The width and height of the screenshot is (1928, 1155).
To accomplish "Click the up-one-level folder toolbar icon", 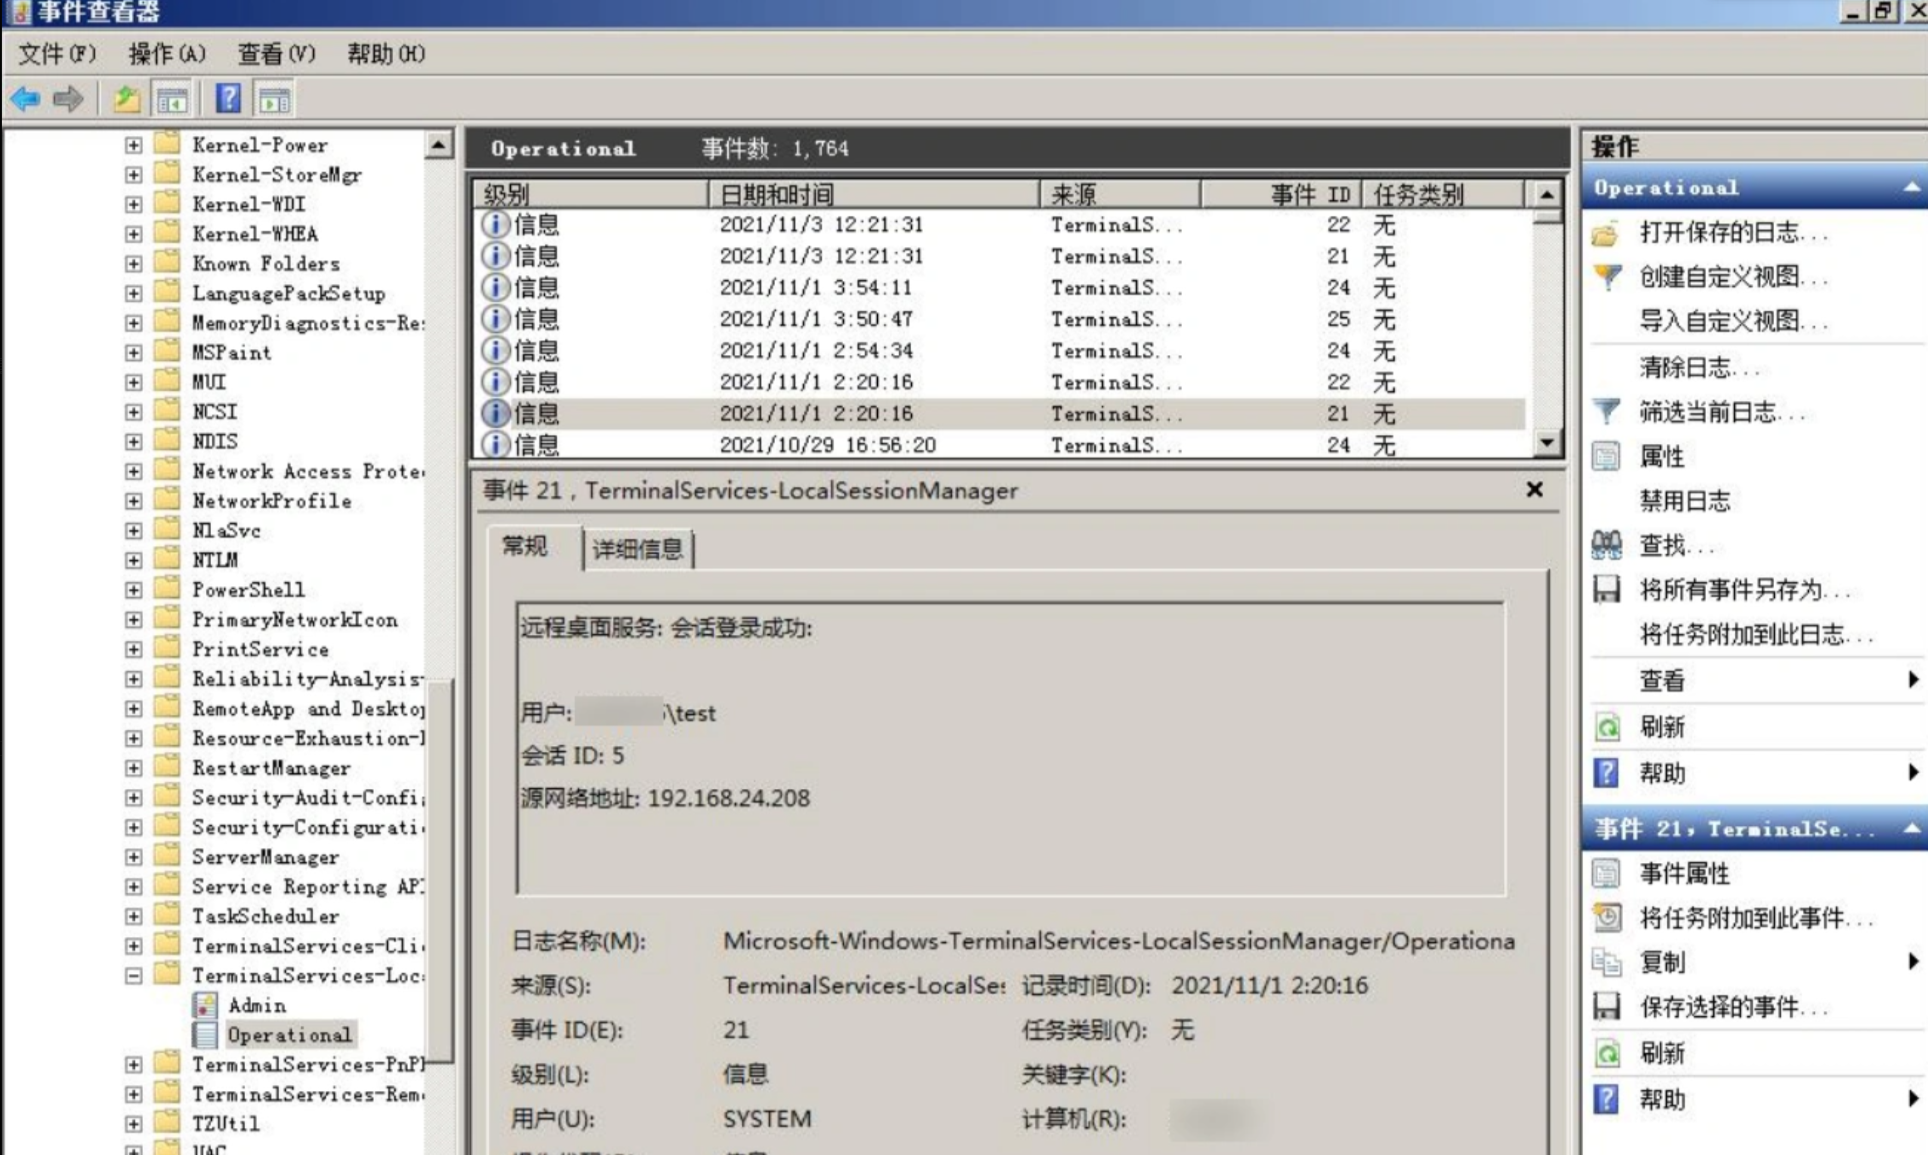I will click(x=126, y=99).
